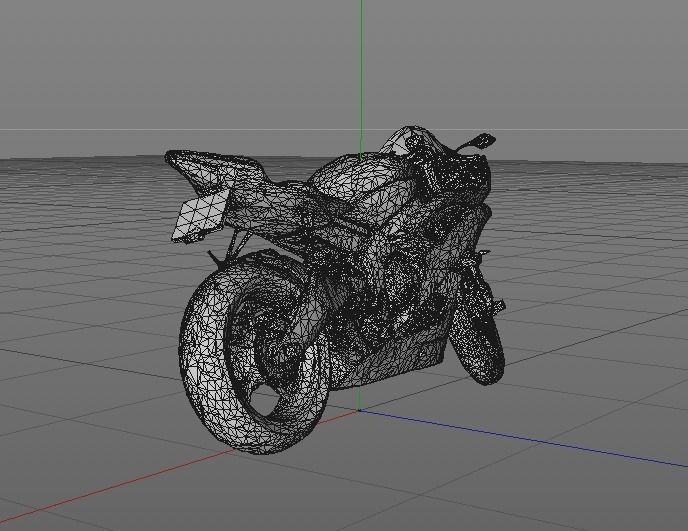This screenshot has width=688, height=531.
Task: Select the motorcycle's front wheel
Action: [479, 326]
